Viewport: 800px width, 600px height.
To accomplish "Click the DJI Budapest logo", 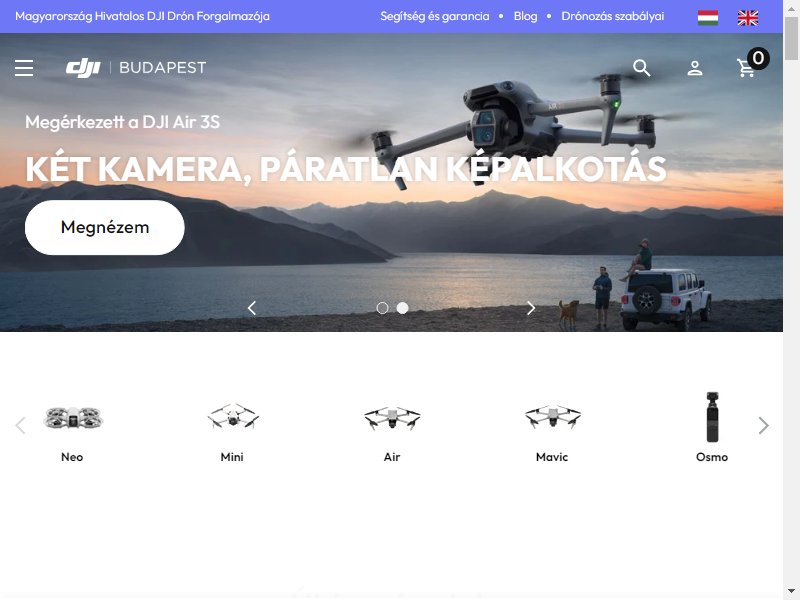I will tap(136, 68).
